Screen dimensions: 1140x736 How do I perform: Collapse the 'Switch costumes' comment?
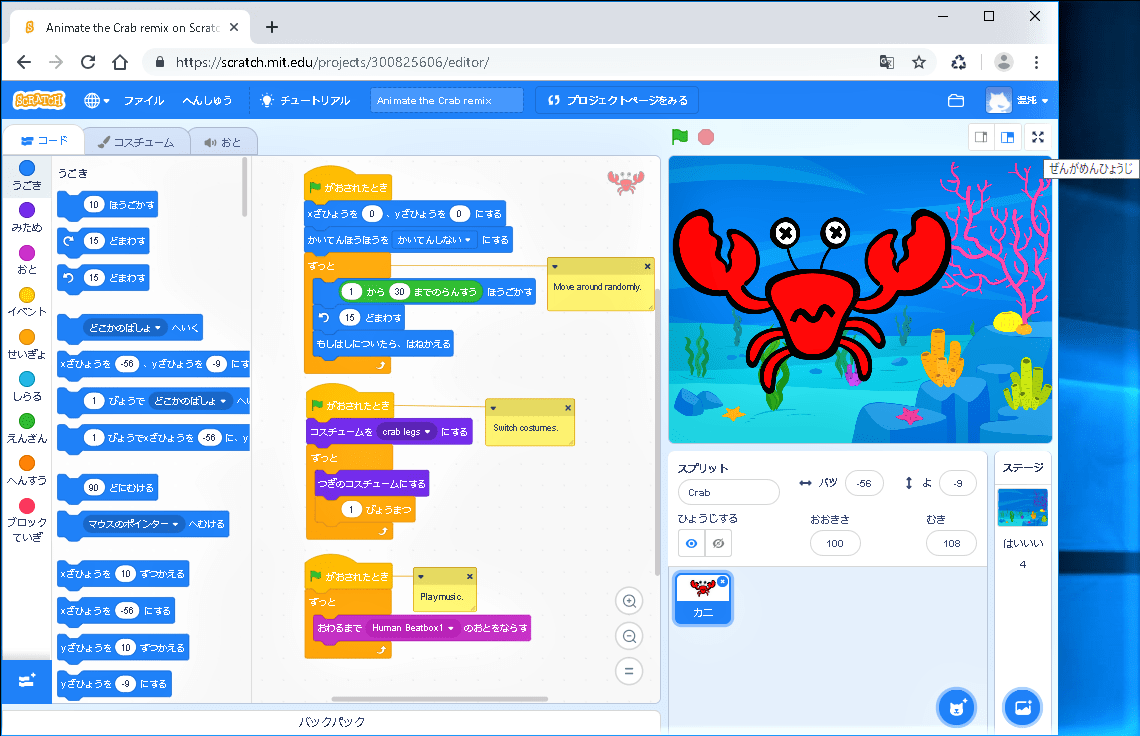(493, 408)
